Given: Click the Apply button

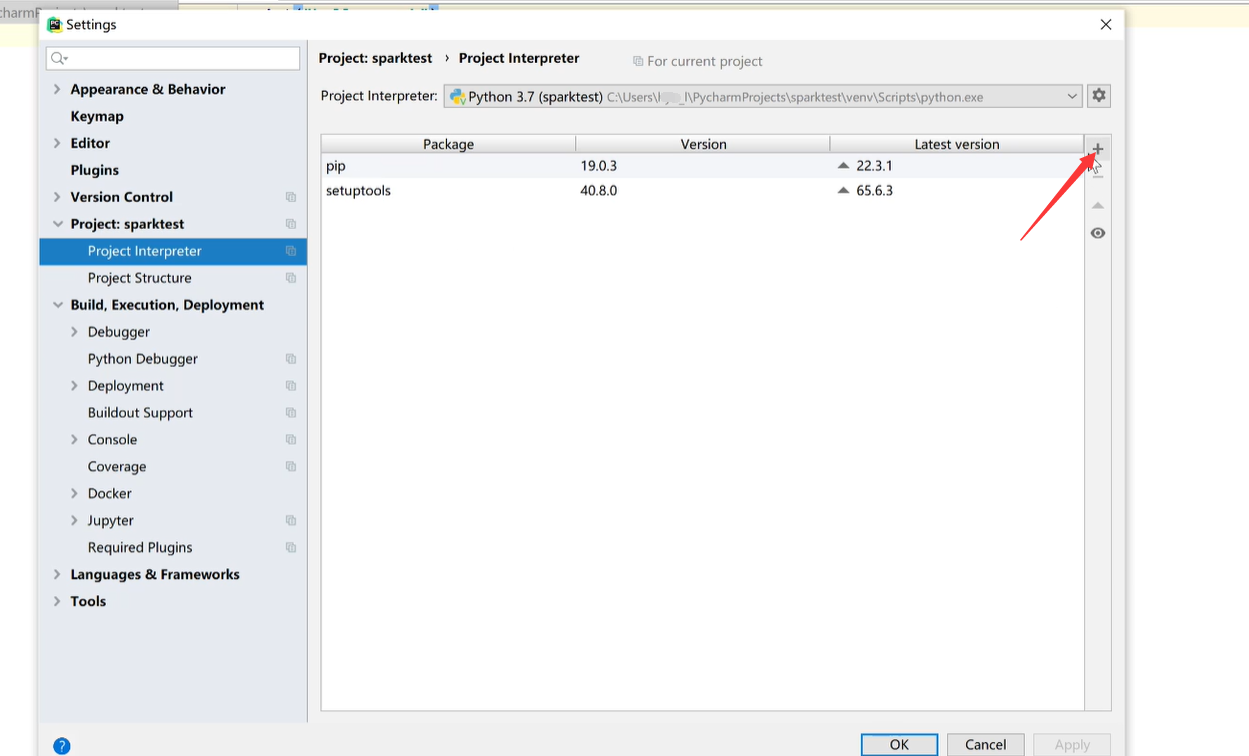Looking at the screenshot, I should pyautogui.click(x=1072, y=745).
